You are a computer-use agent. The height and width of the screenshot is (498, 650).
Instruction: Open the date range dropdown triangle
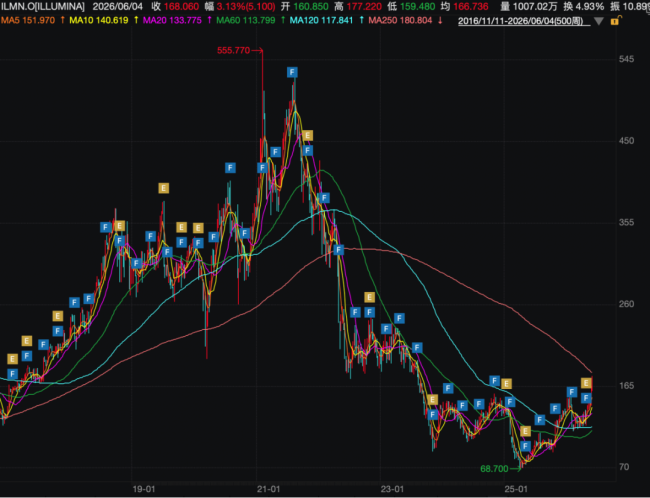599,21
